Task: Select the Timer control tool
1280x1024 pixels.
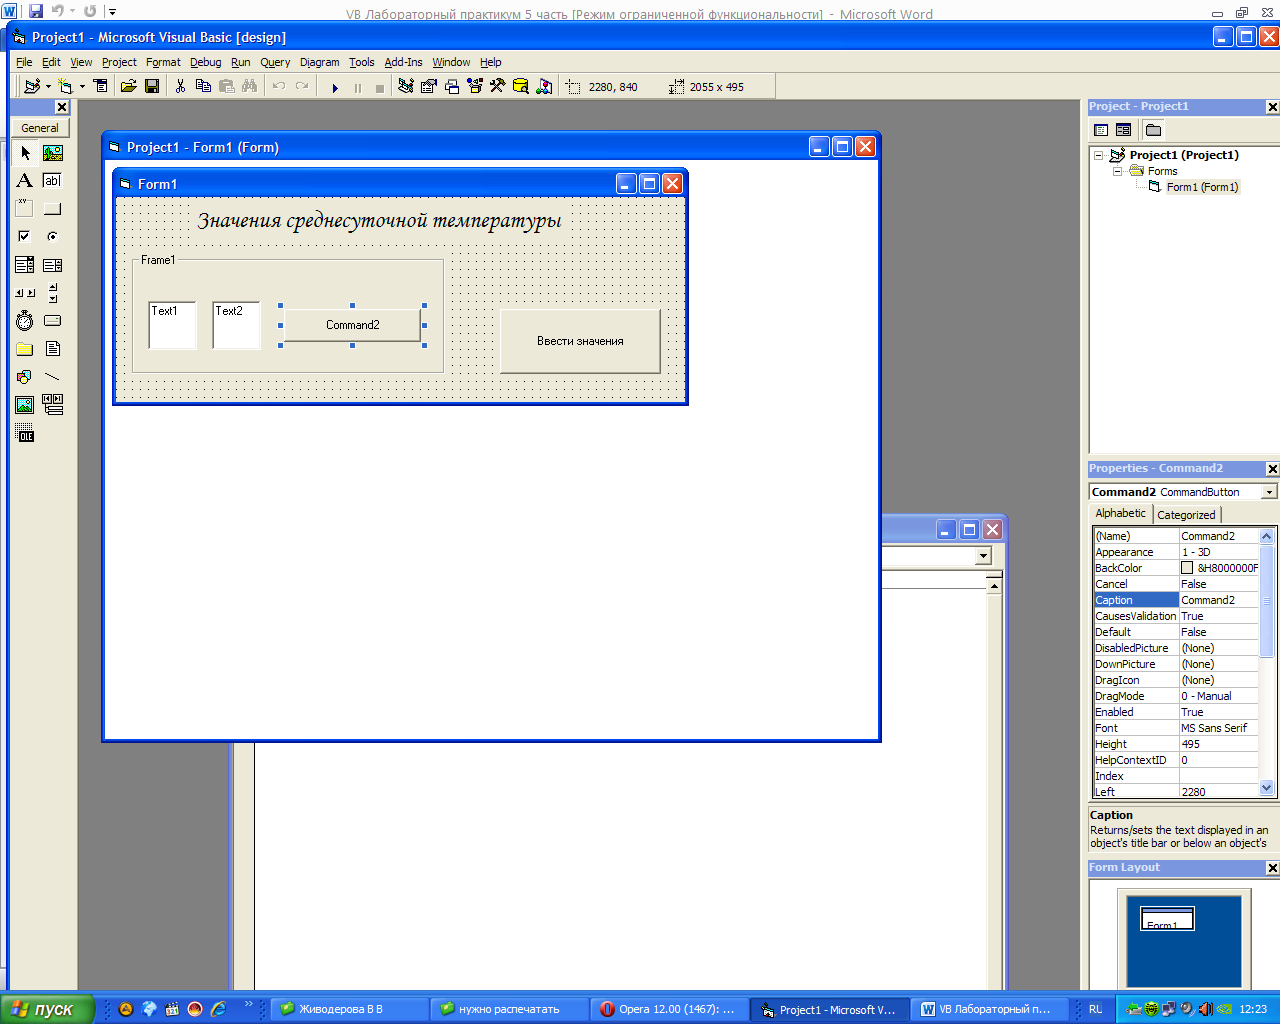Action: pyautogui.click(x=25, y=321)
